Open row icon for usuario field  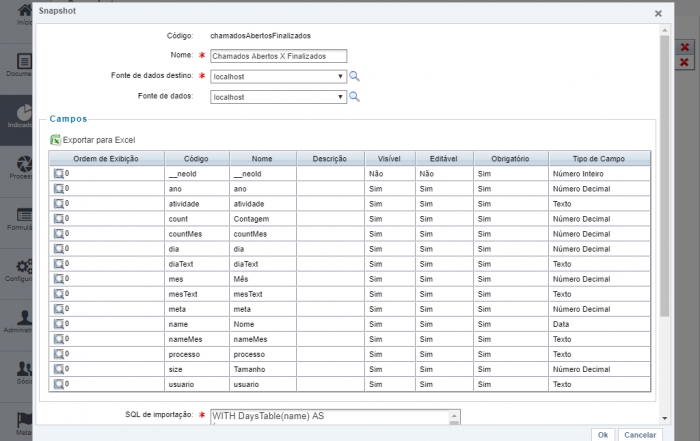pyautogui.click(x=58, y=384)
